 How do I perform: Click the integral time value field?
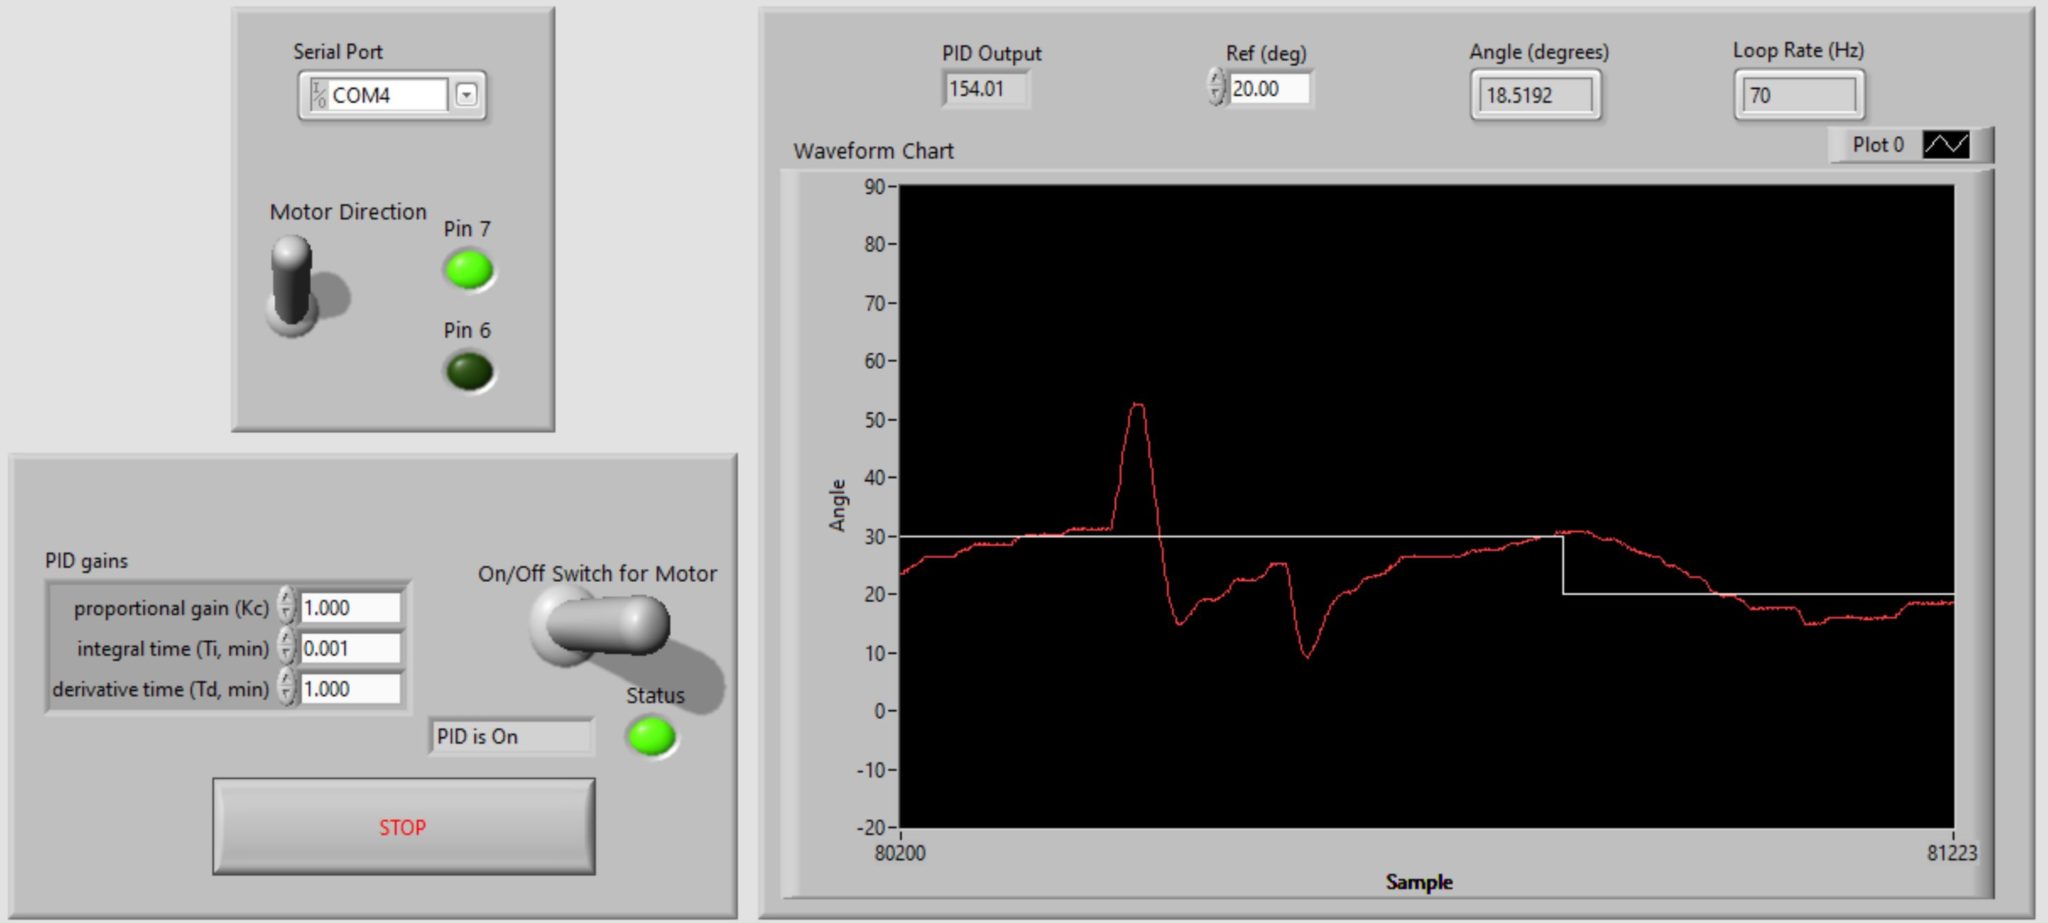(350, 649)
